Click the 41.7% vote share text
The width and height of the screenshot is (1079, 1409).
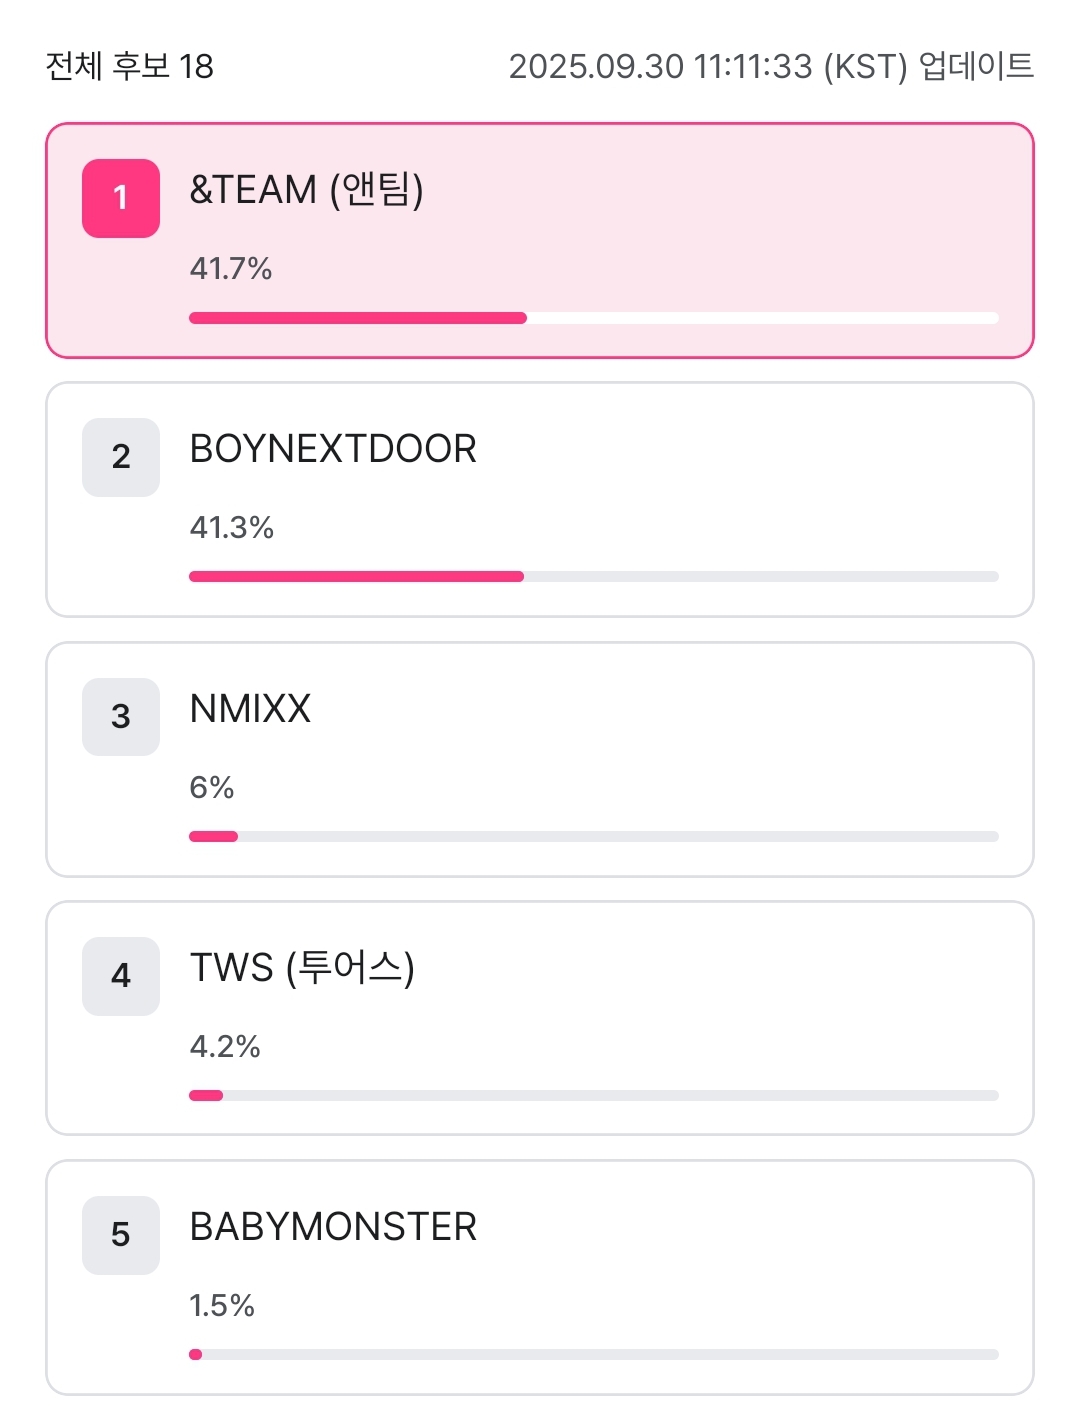231,268
